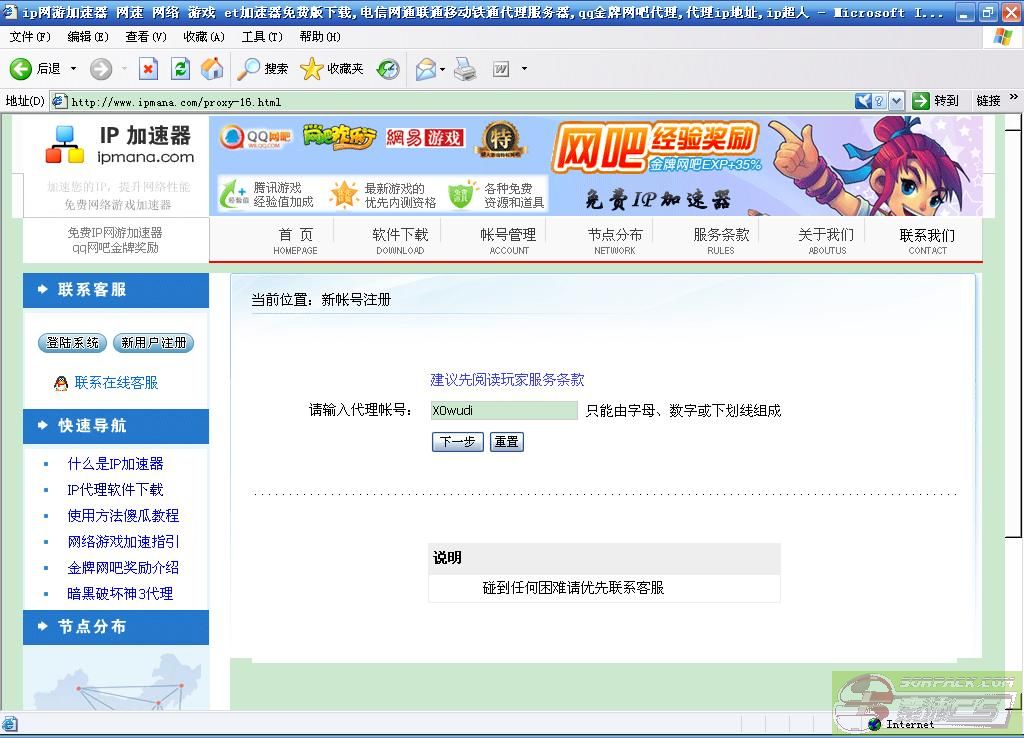Viewport: 1024px width, 738px height.
Task: Click the Back navigation icon
Action: tap(20, 70)
